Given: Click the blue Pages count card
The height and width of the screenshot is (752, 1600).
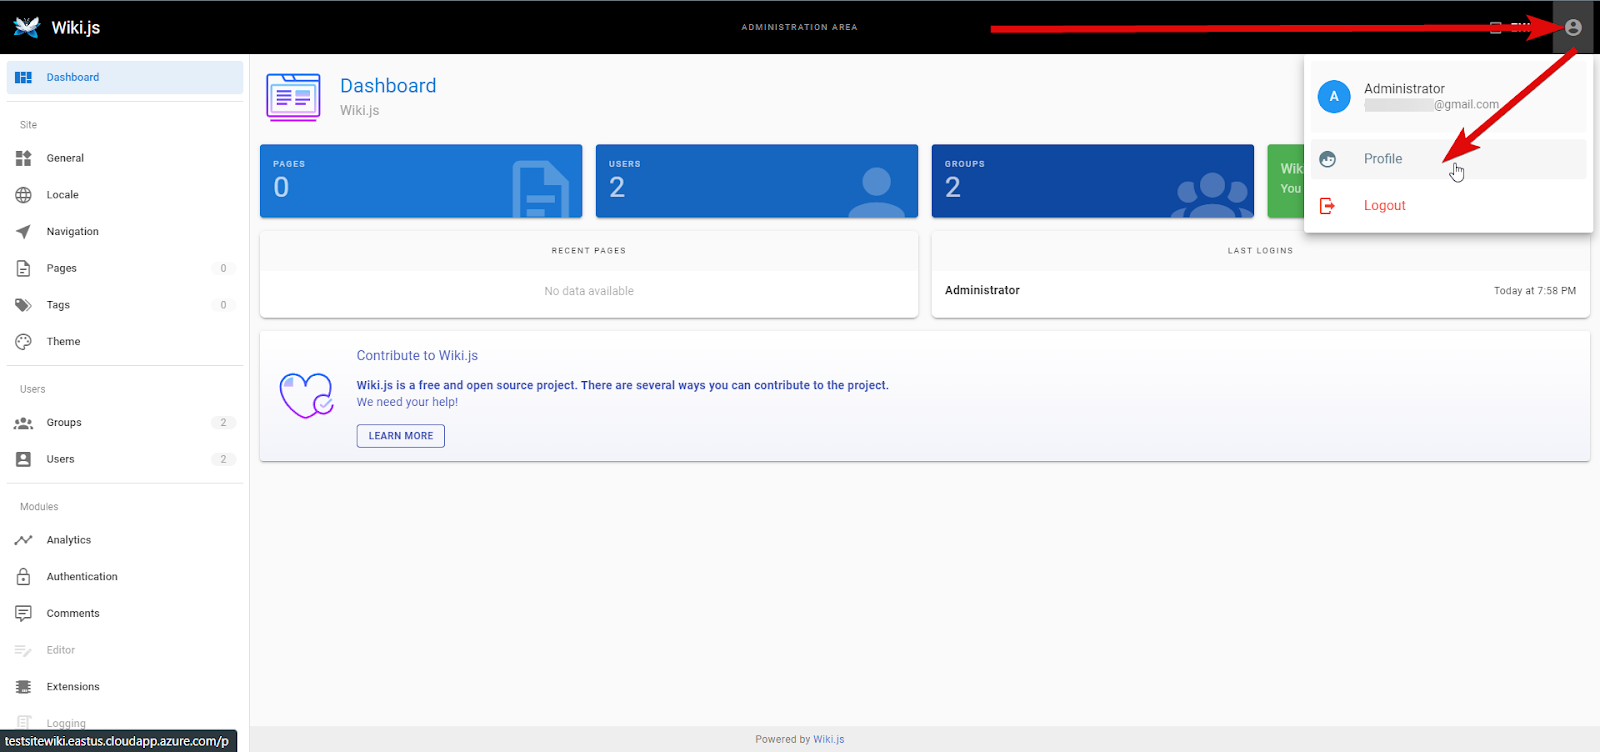Looking at the screenshot, I should 421,181.
